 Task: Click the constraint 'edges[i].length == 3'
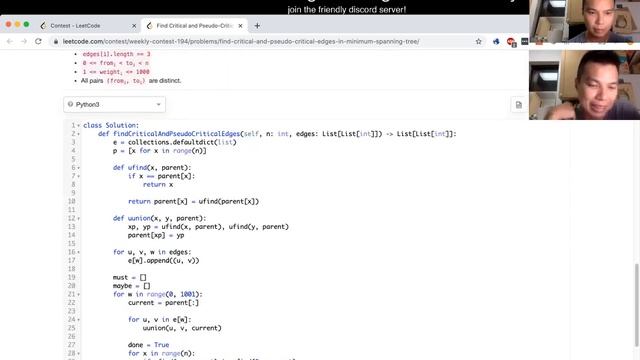pos(116,54)
